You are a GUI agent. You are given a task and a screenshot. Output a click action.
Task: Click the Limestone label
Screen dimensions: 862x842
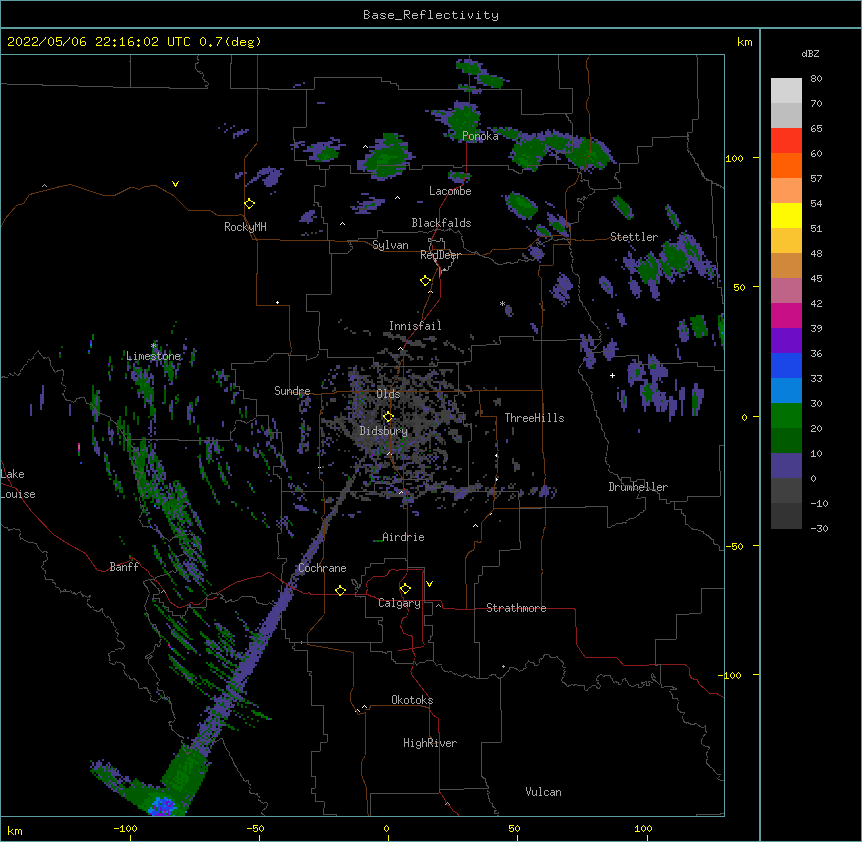pos(153,356)
